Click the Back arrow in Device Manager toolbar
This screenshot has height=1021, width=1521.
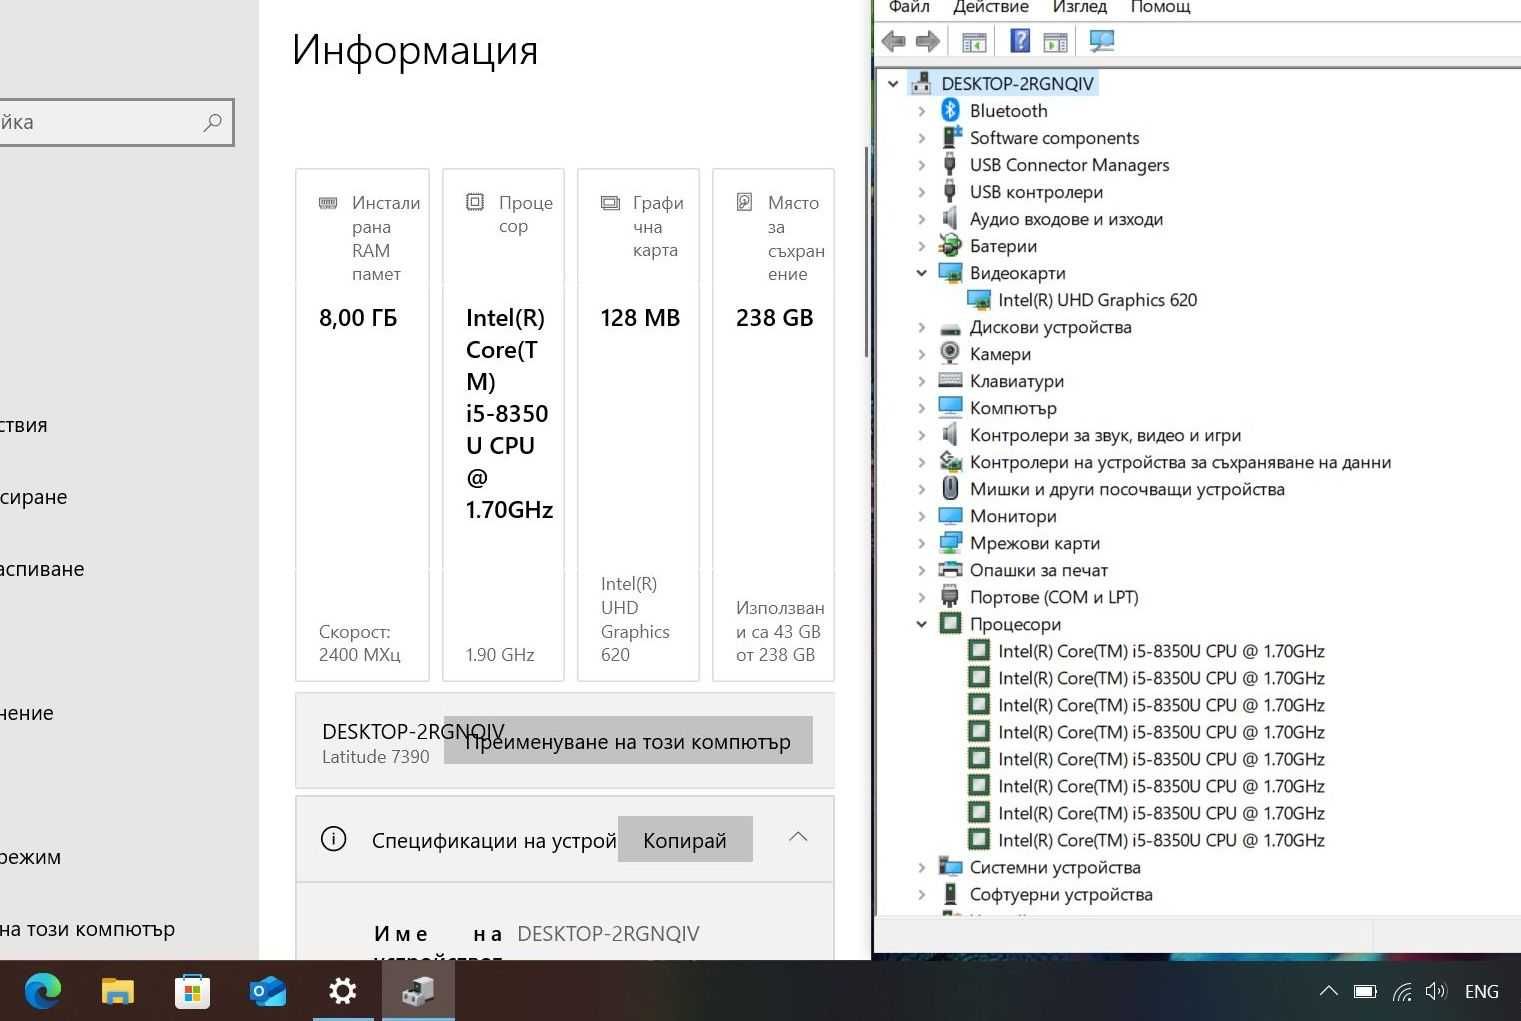(x=893, y=41)
